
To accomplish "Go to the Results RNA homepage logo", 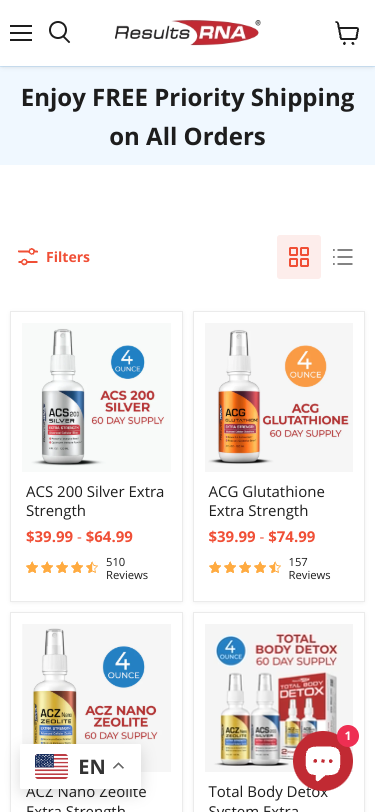I will click(x=188, y=33).
